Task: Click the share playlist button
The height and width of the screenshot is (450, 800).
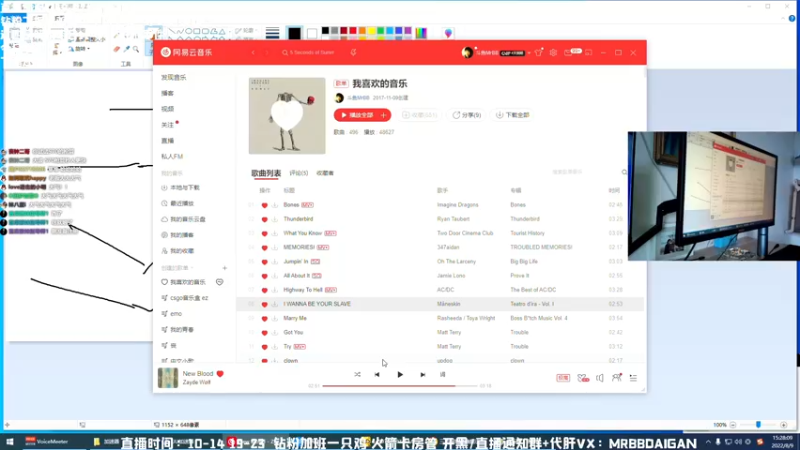Action: point(467,115)
